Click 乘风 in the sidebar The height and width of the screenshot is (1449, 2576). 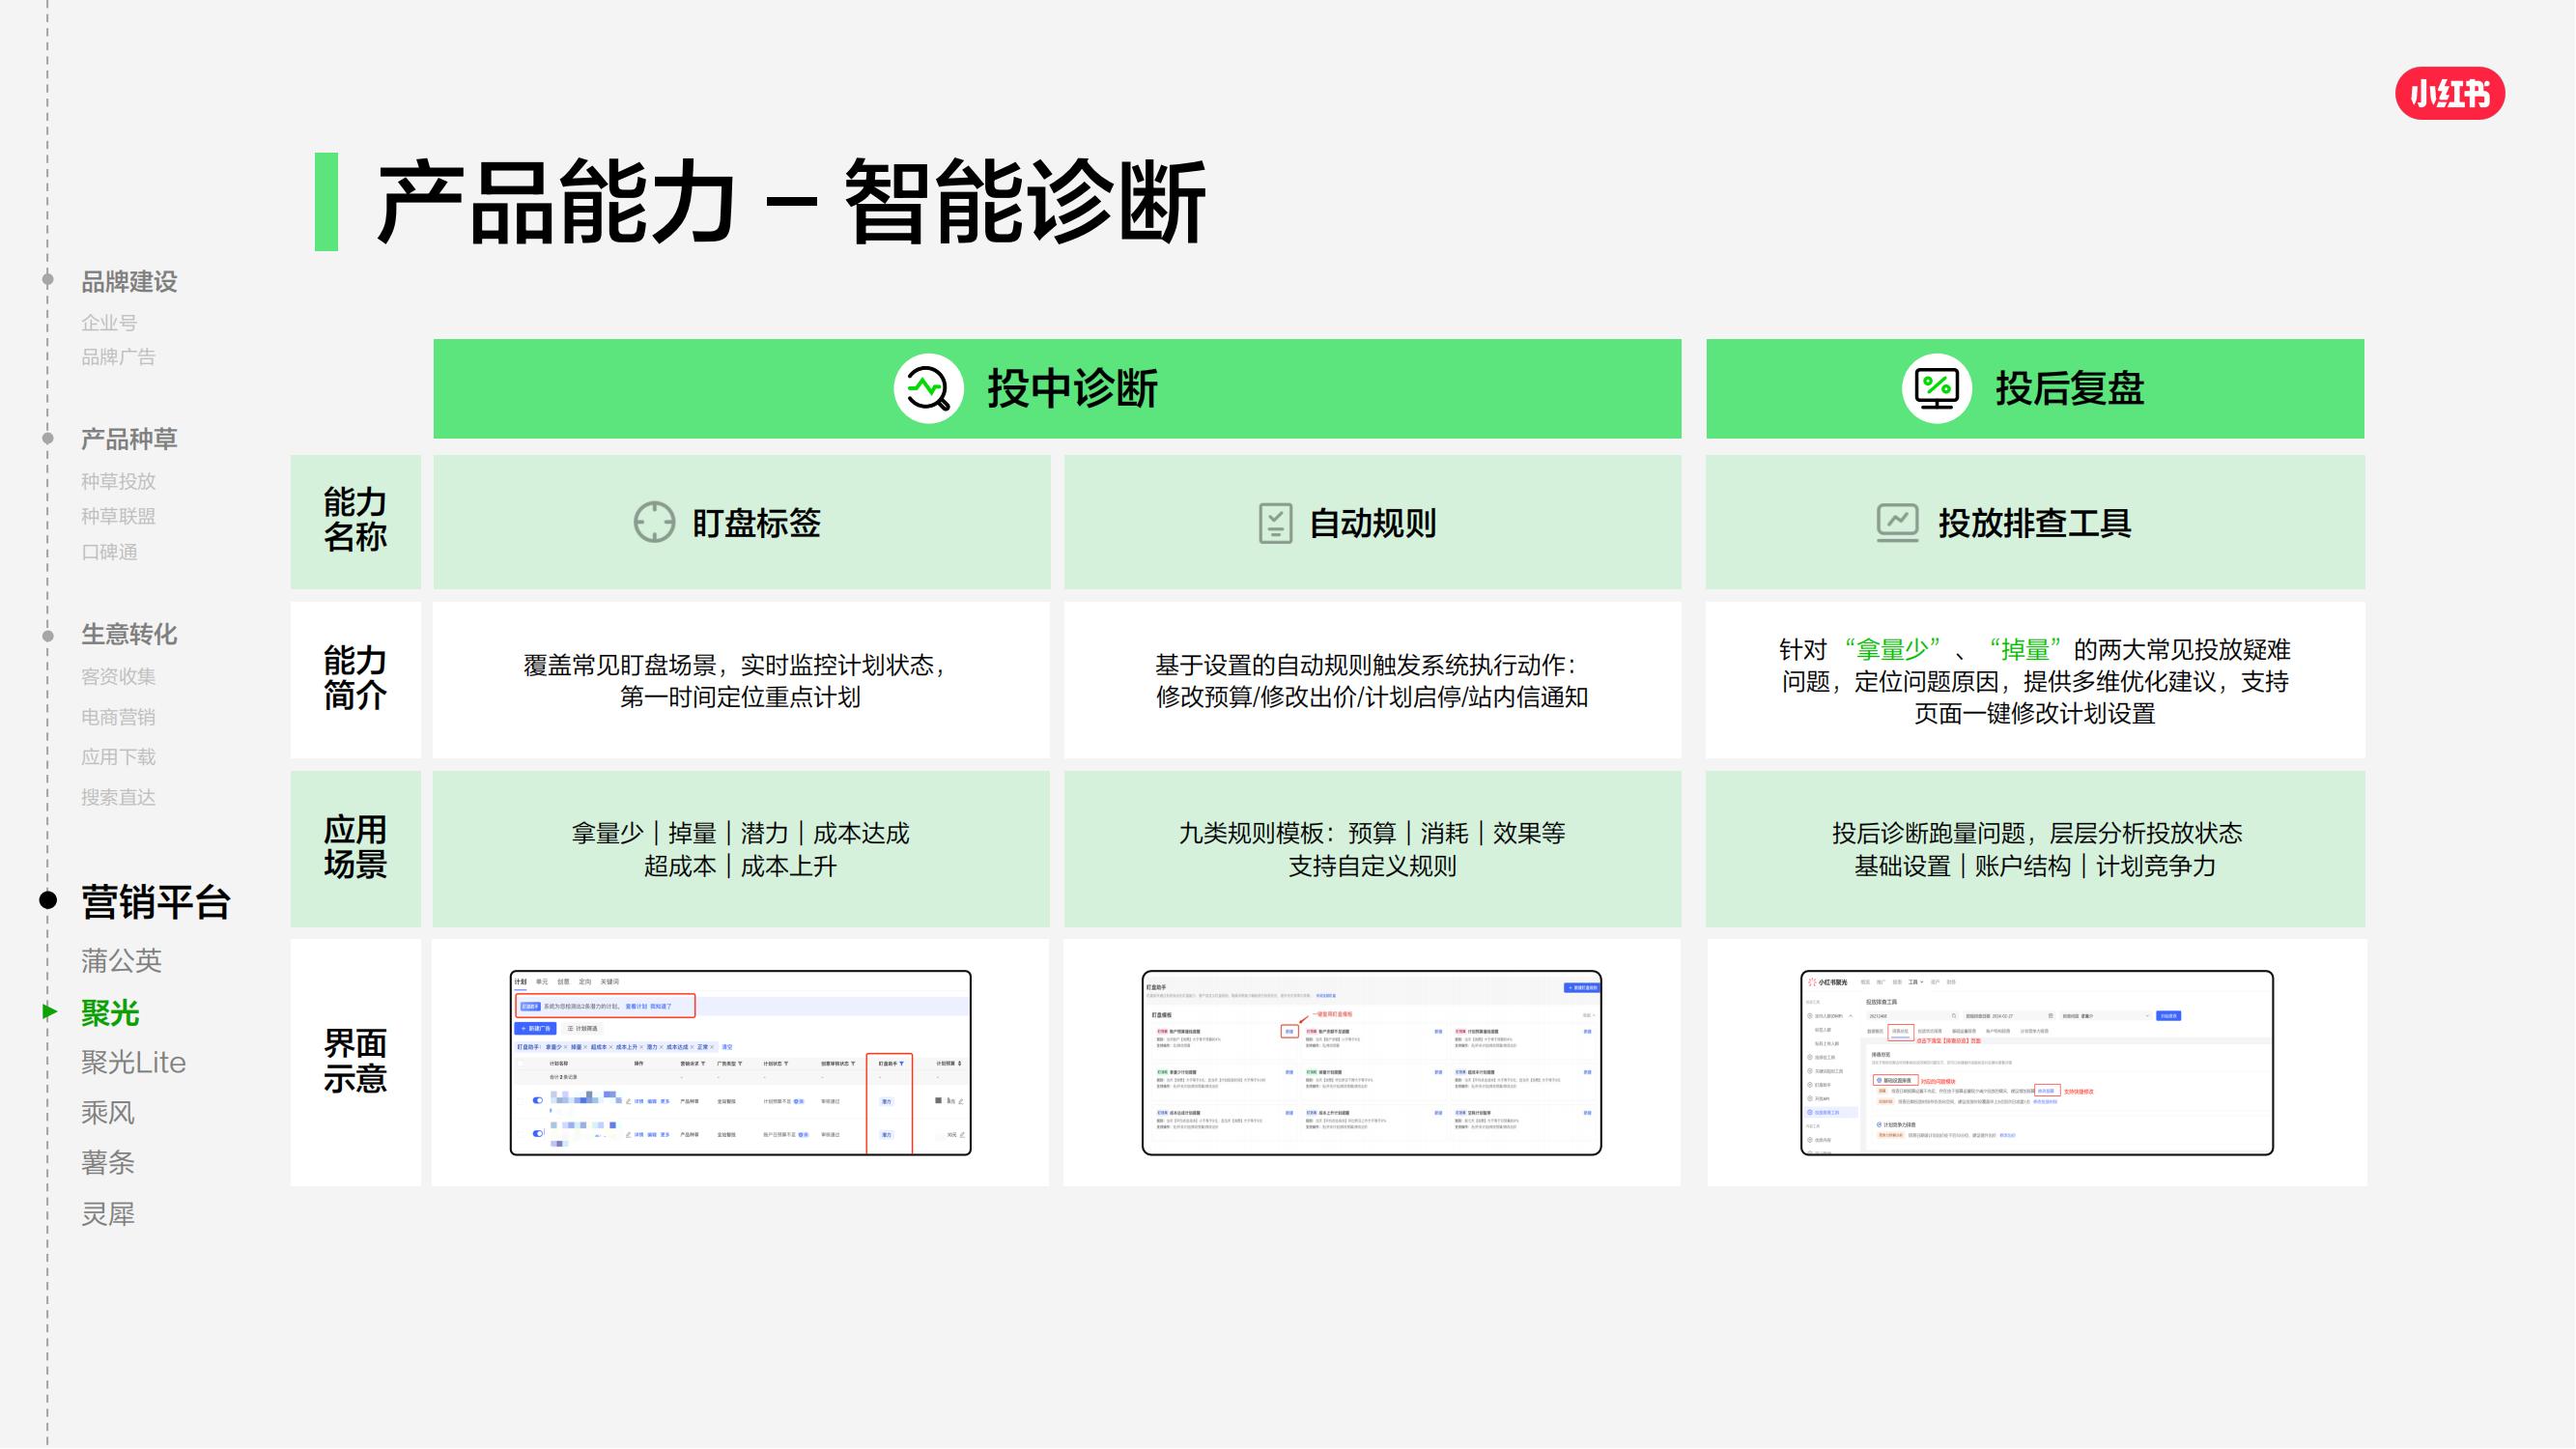click(x=108, y=1113)
